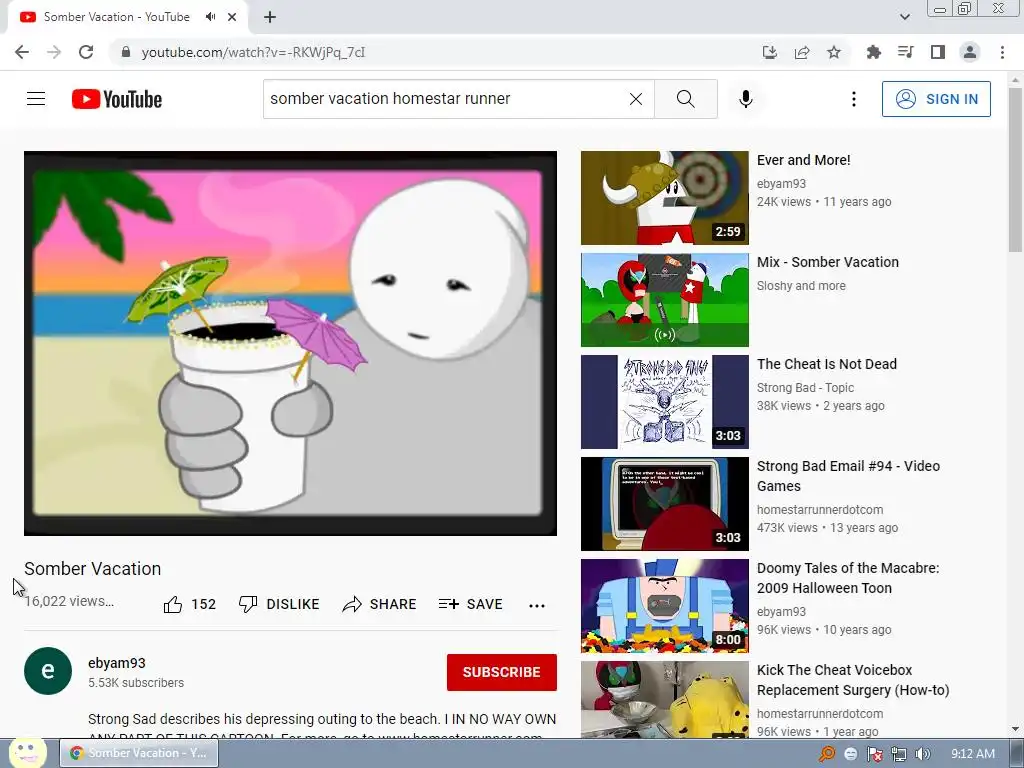Click the 9:12 AM taskbar clock
Screen dimensions: 1024x768
(973, 754)
